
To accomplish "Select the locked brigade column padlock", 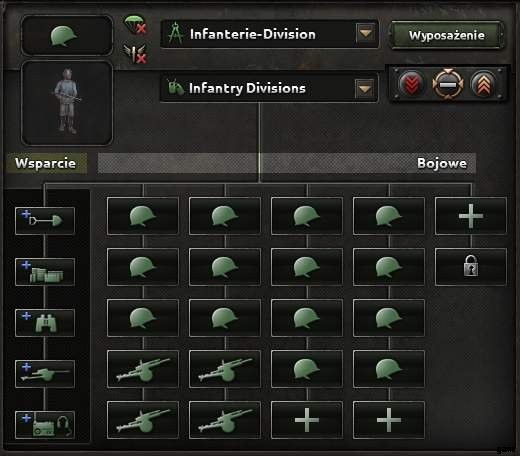I will click(x=471, y=267).
